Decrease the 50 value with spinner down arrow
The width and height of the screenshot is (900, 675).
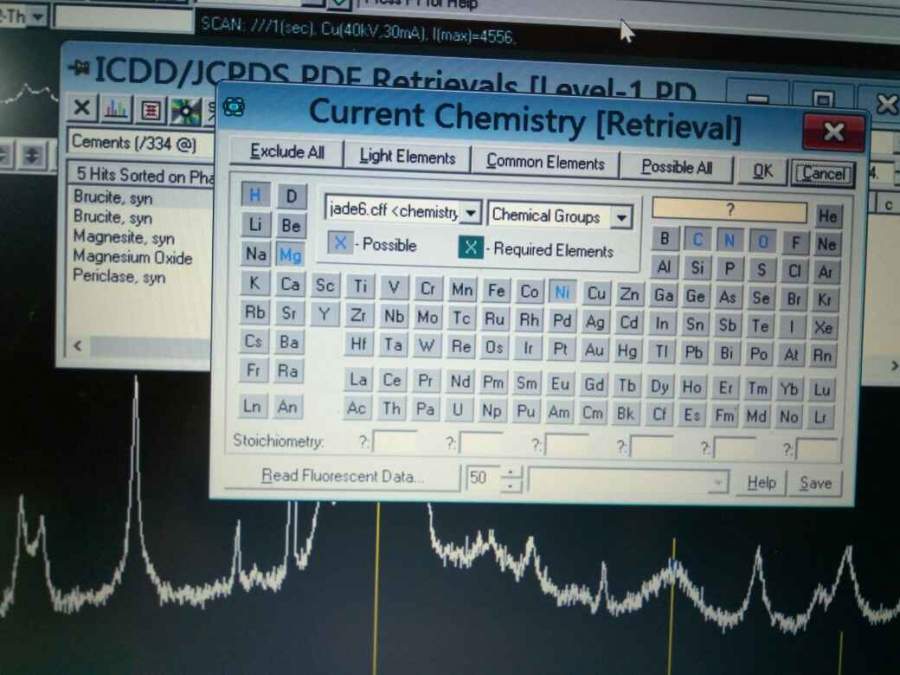tap(511, 486)
